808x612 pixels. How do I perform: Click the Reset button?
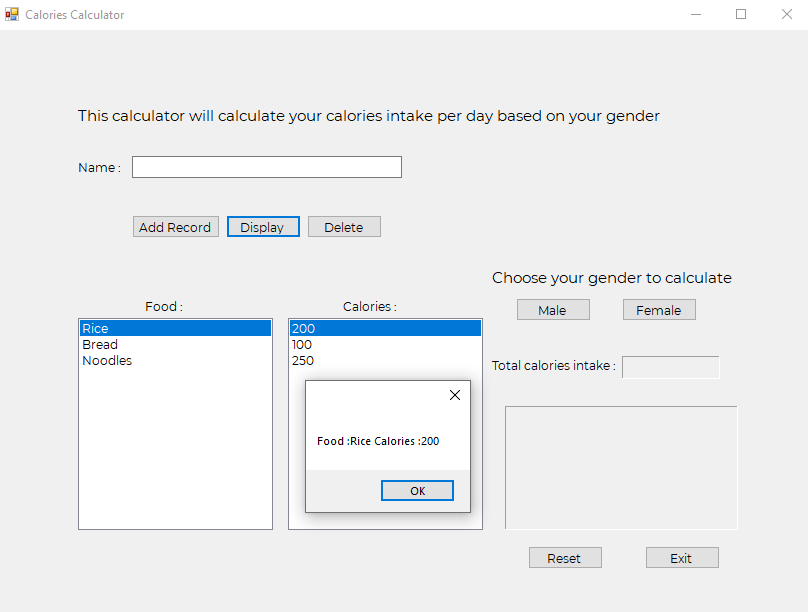(x=565, y=558)
